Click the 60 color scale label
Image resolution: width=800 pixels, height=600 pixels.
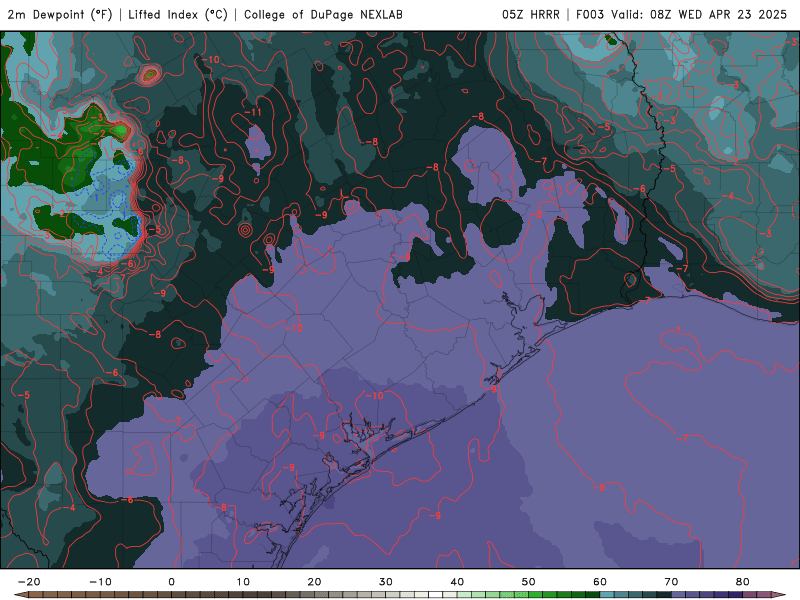point(600,582)
